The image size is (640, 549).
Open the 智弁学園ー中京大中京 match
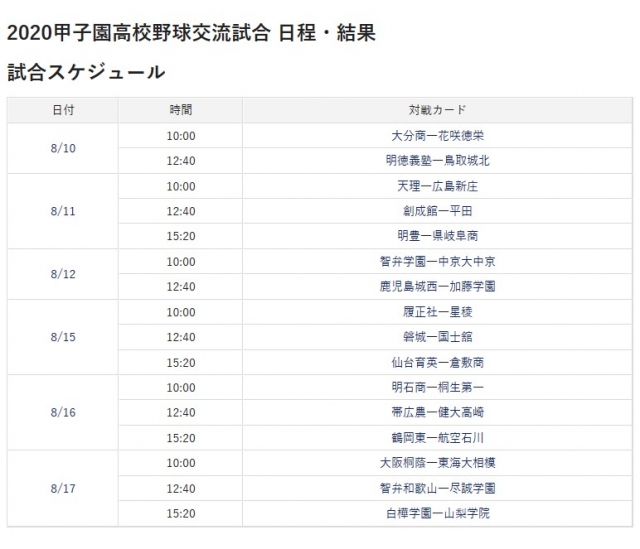click(437, 262)
